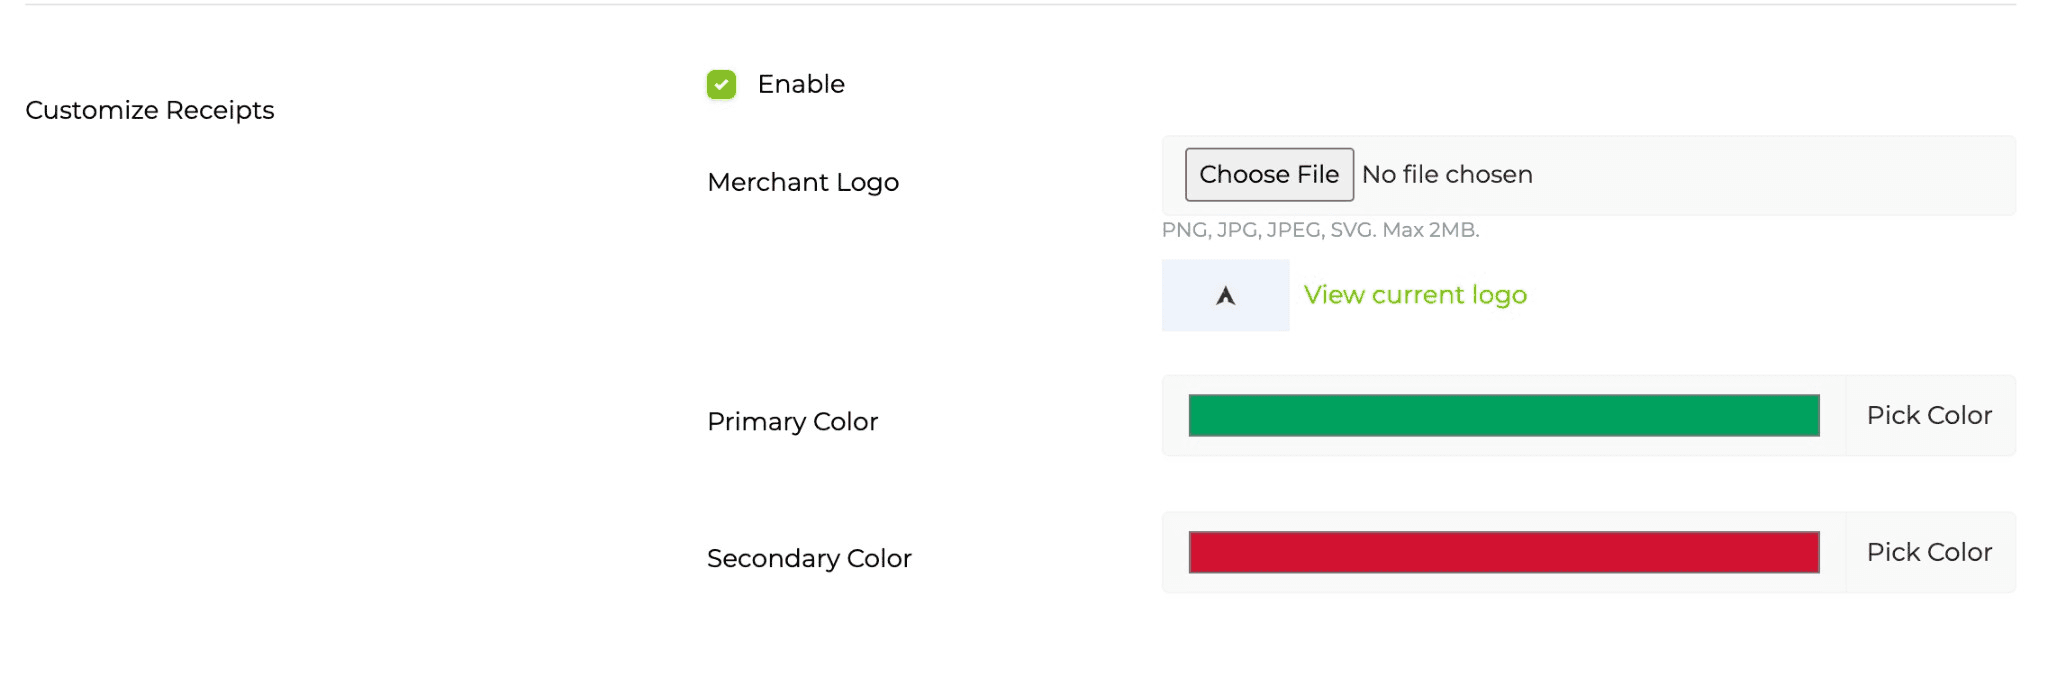
Task: Click the merchant logo upload field row
Action: pyautogui.click(x=1587, y=175)
